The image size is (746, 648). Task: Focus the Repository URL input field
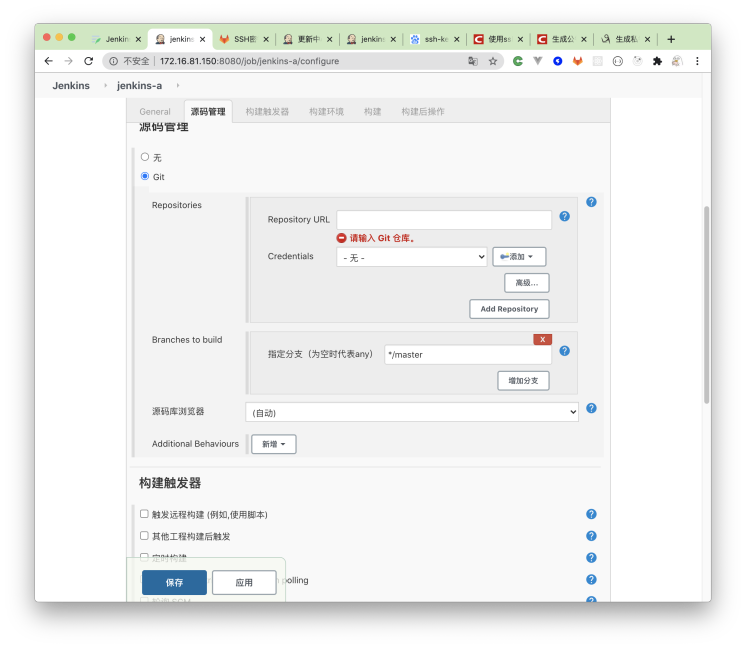[x=444, y=220]
